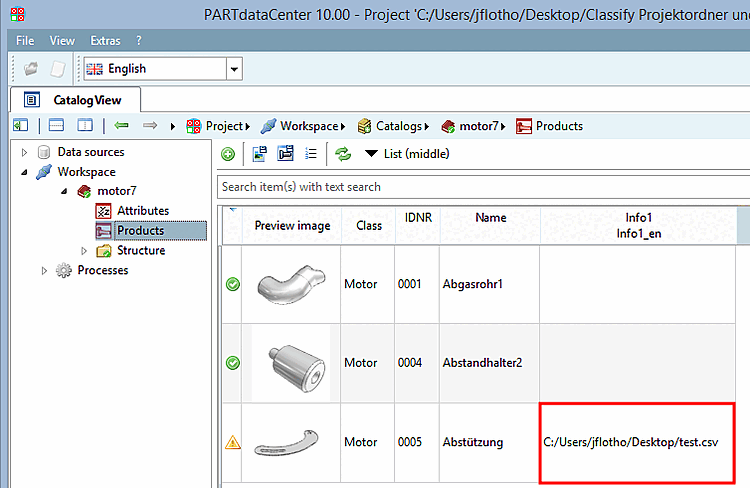
Task: Select Workspace in the tree
Action: point(87,172)
